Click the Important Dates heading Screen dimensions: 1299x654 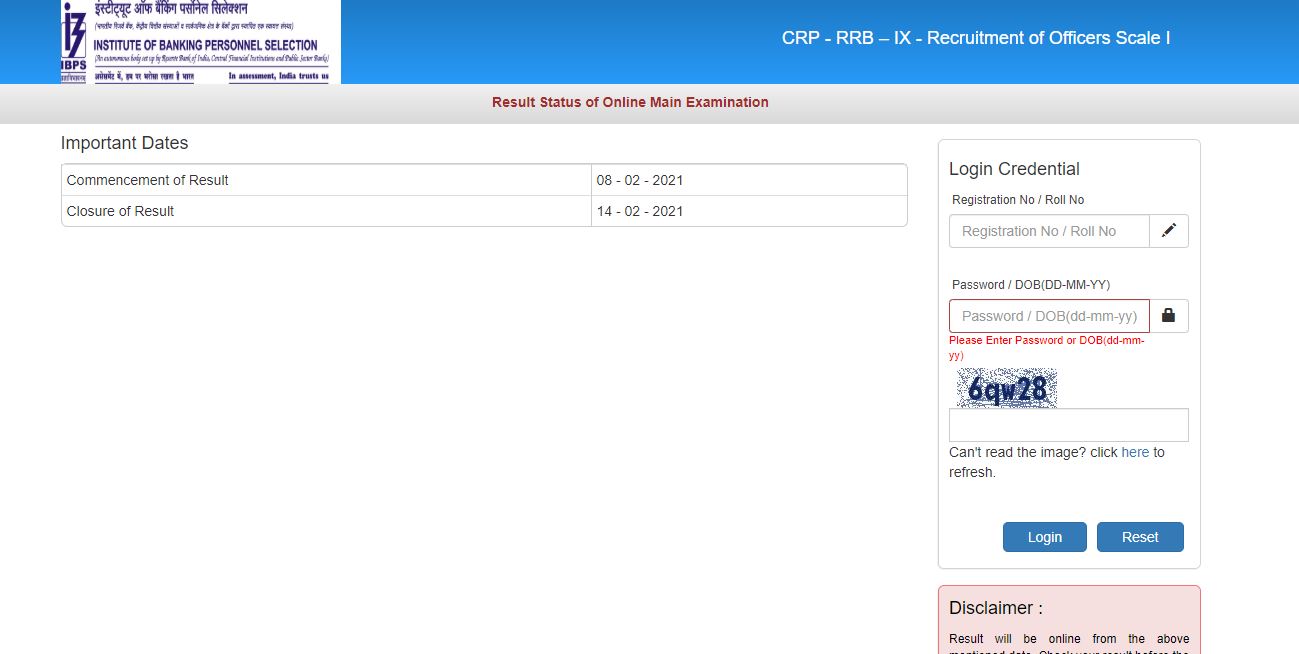tap(124, 143)
